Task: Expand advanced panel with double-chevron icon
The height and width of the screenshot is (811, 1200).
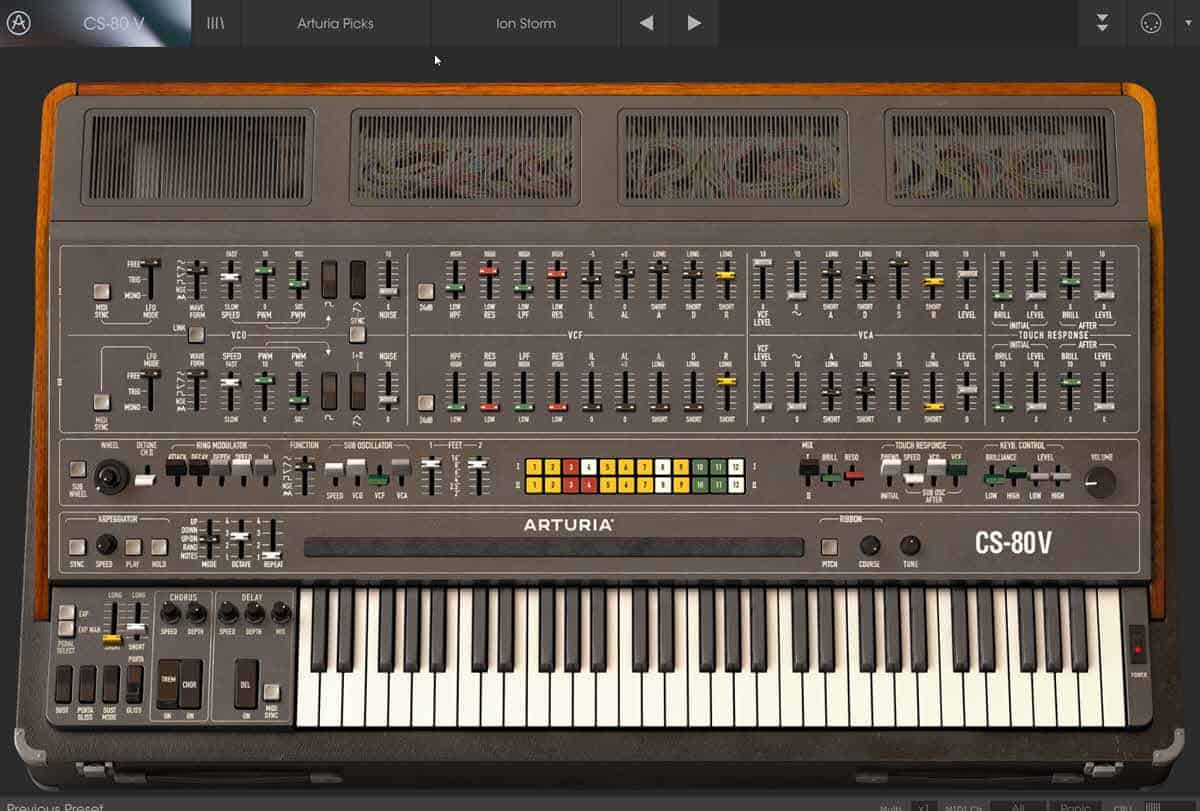Action: (1102, 23)
